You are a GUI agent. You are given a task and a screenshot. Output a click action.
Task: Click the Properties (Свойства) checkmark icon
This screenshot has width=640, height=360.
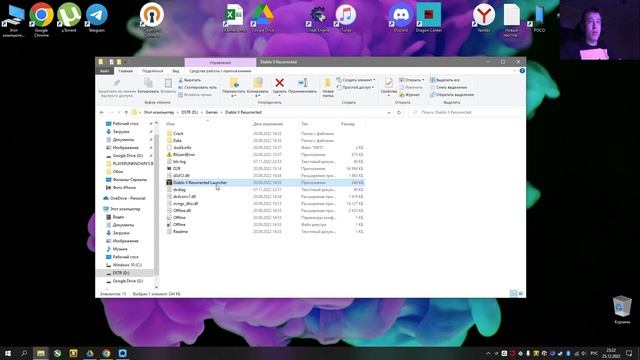click(389, 83)
